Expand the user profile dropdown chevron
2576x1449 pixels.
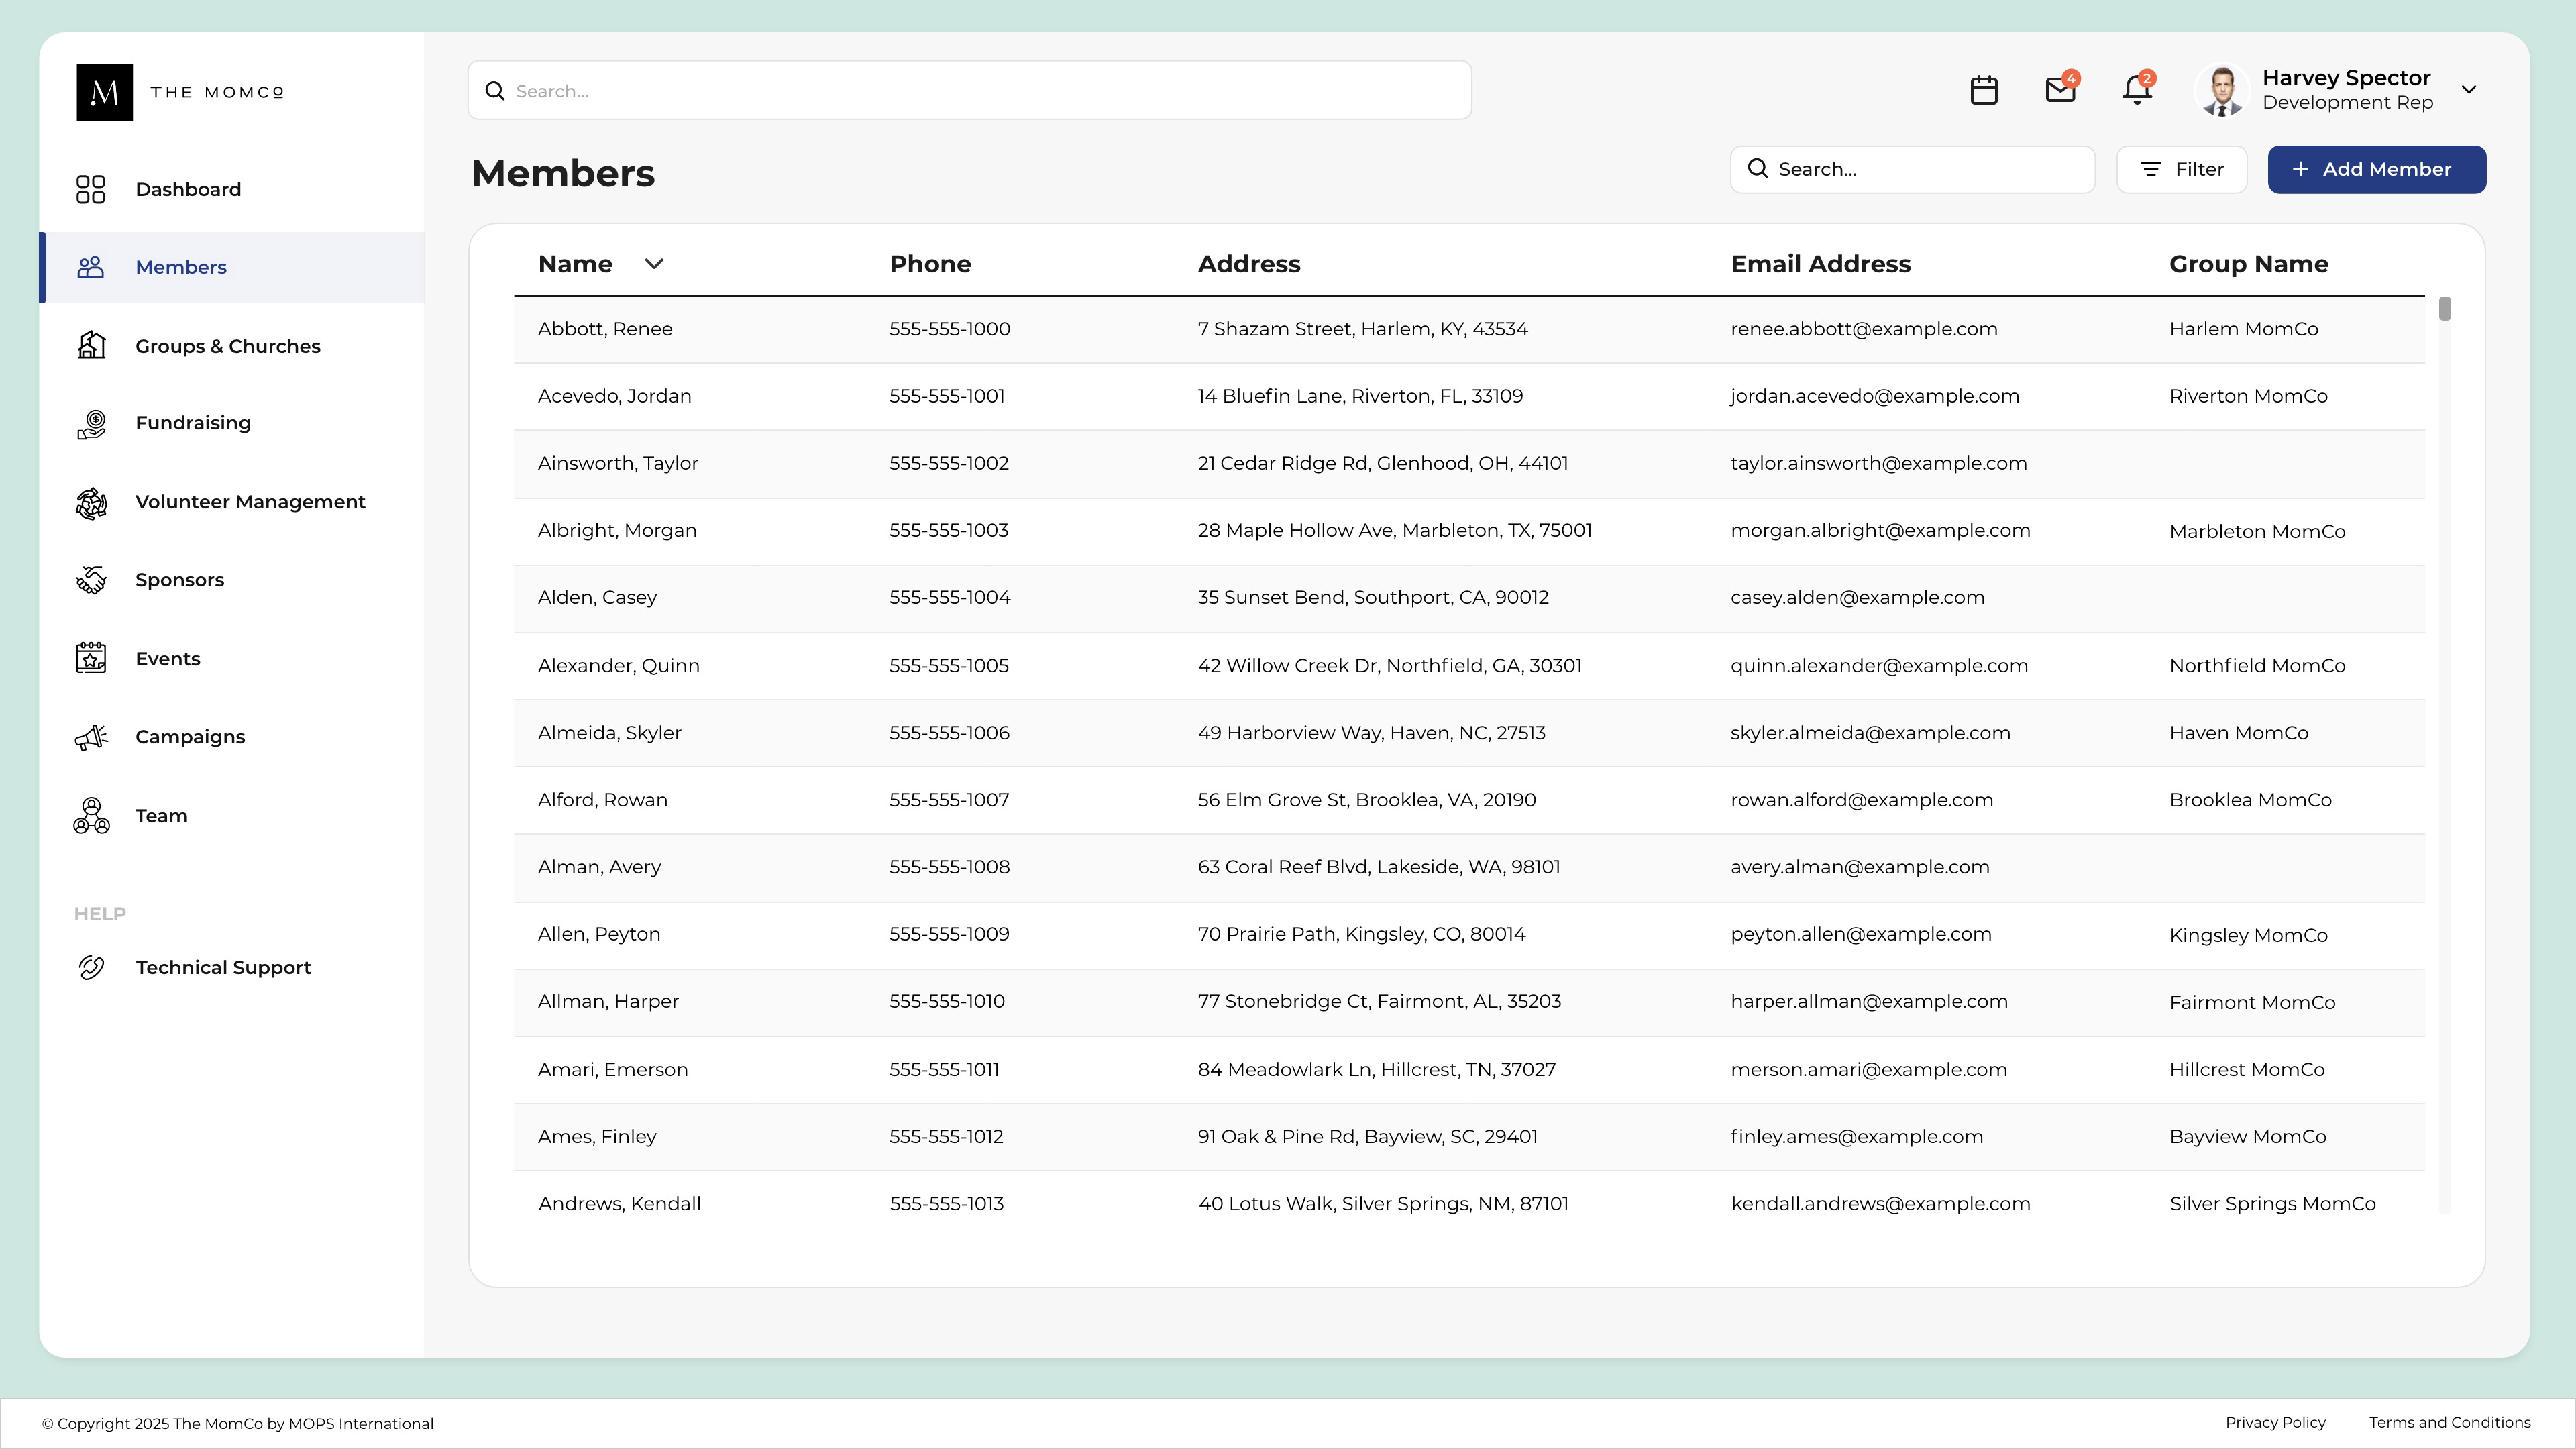[2469, 90]
